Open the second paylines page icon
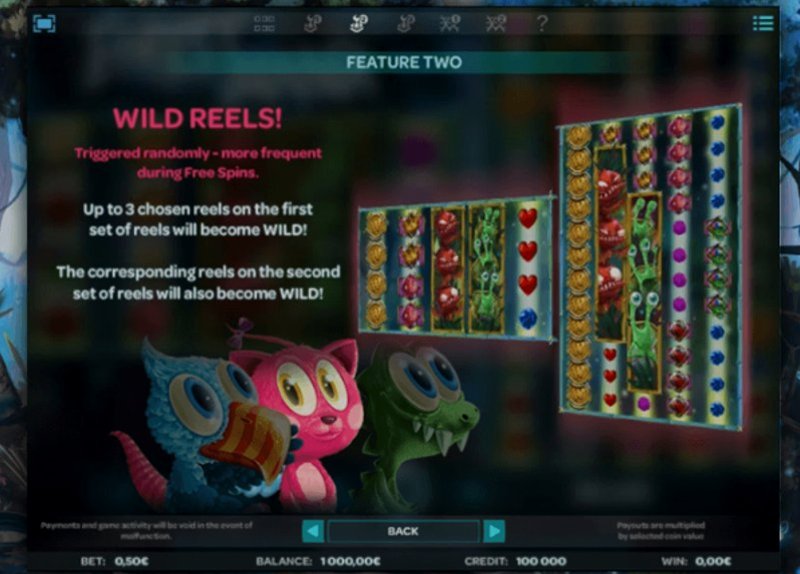 [496, 23]
